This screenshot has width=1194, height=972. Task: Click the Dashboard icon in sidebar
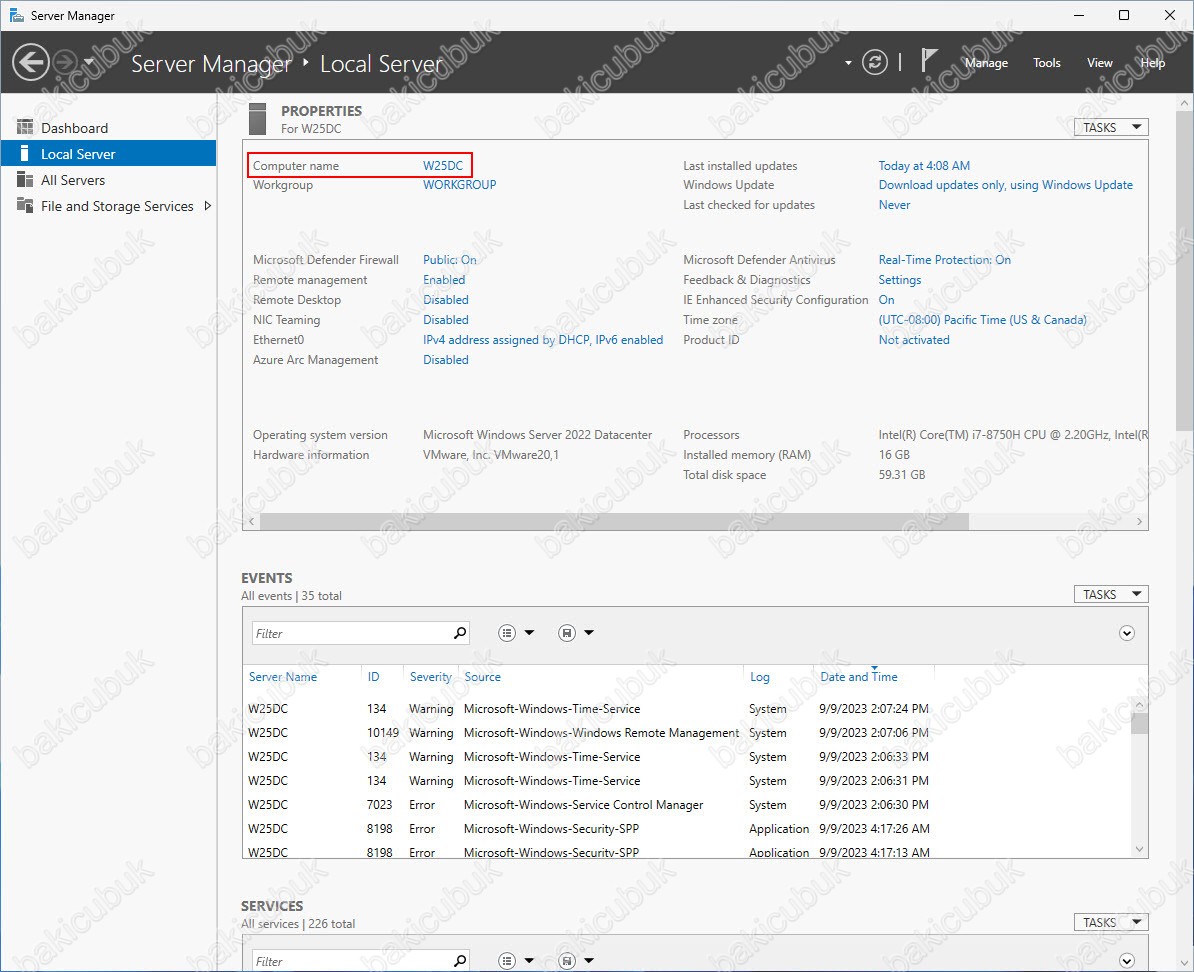[x=25, y=128]
